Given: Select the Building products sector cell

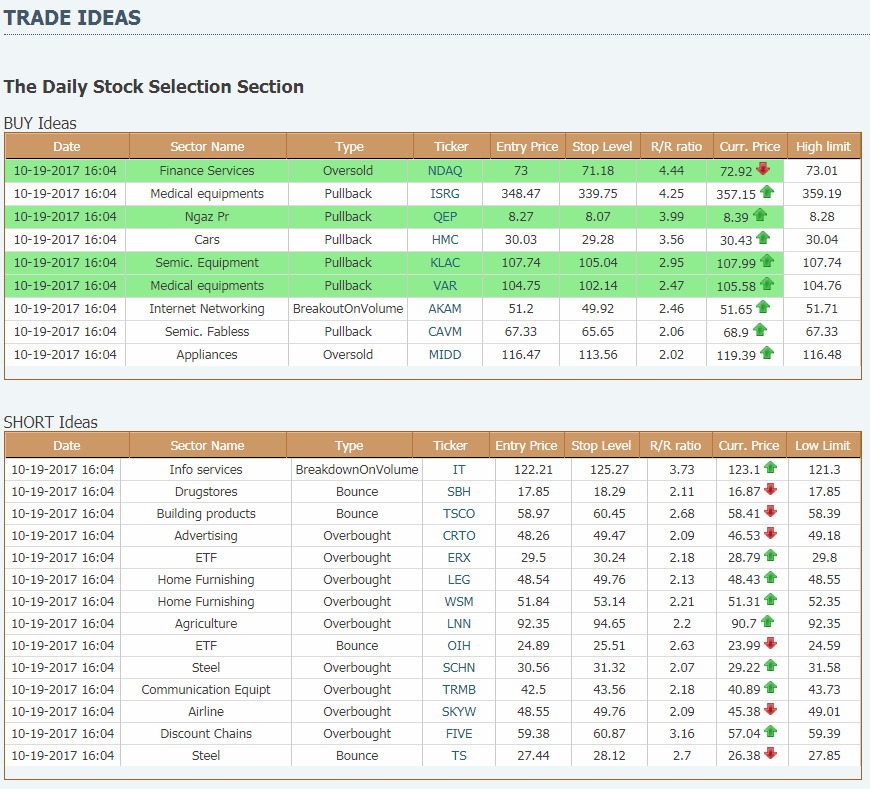Looking at the screenshot, I should [x=206, y=514].
